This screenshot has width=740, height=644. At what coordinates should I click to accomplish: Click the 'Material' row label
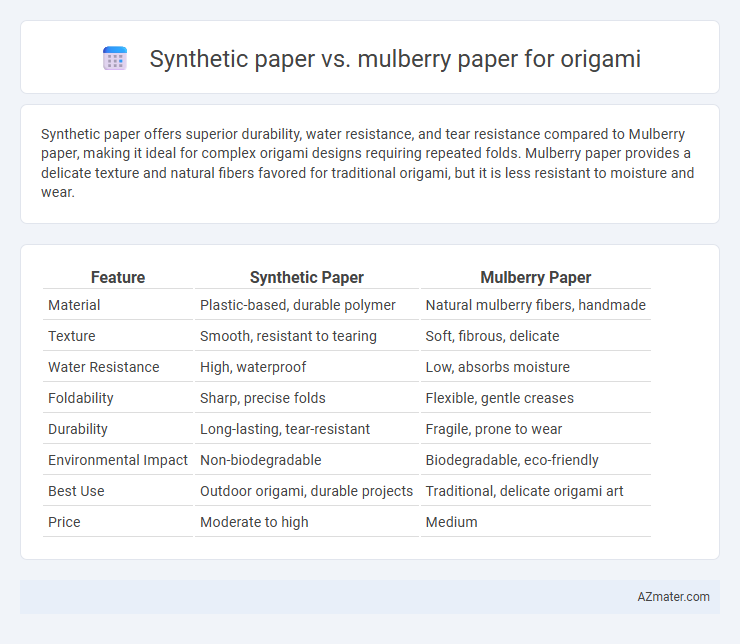point(74,305)
